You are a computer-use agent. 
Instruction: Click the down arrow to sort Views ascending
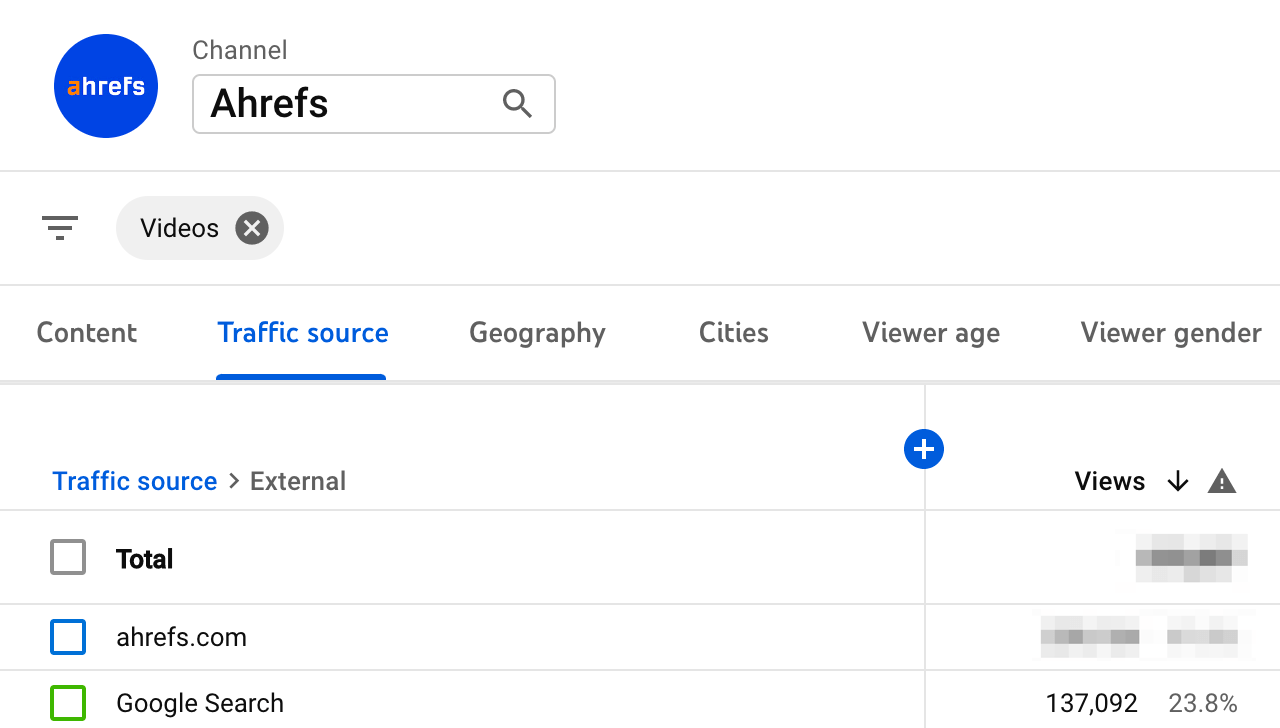[x=1178, y=481]
